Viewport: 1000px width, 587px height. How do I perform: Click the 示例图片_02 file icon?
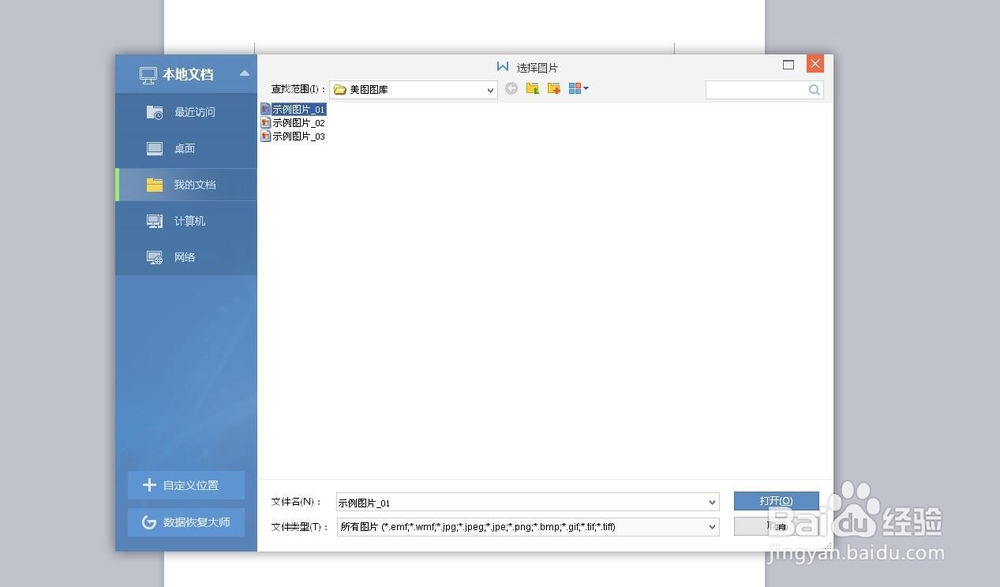click(x=265, y=123)
